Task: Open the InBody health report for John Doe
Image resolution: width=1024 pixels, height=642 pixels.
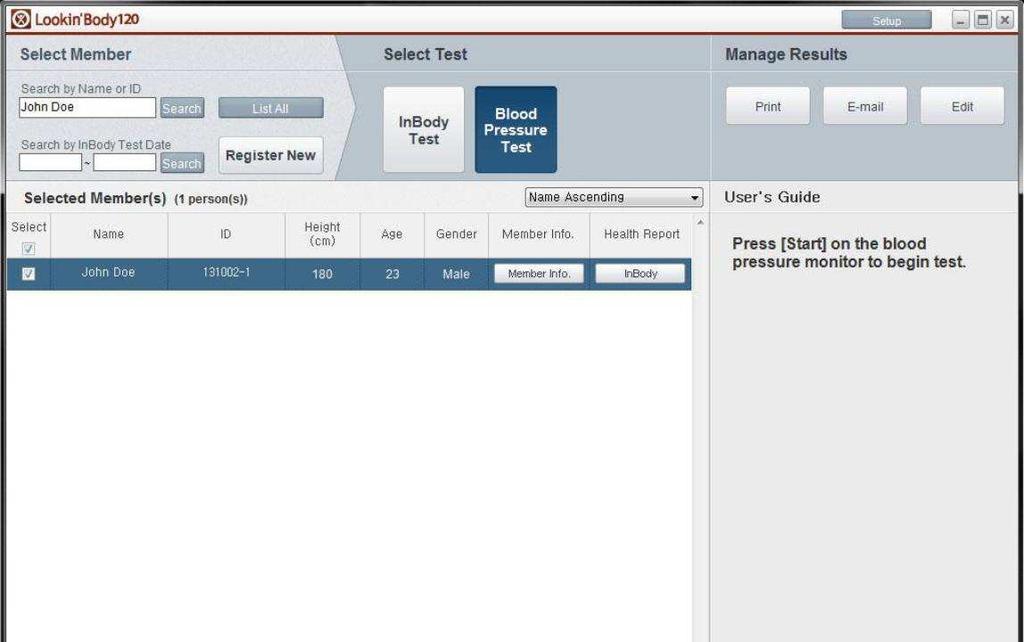Action: [640, 274]
